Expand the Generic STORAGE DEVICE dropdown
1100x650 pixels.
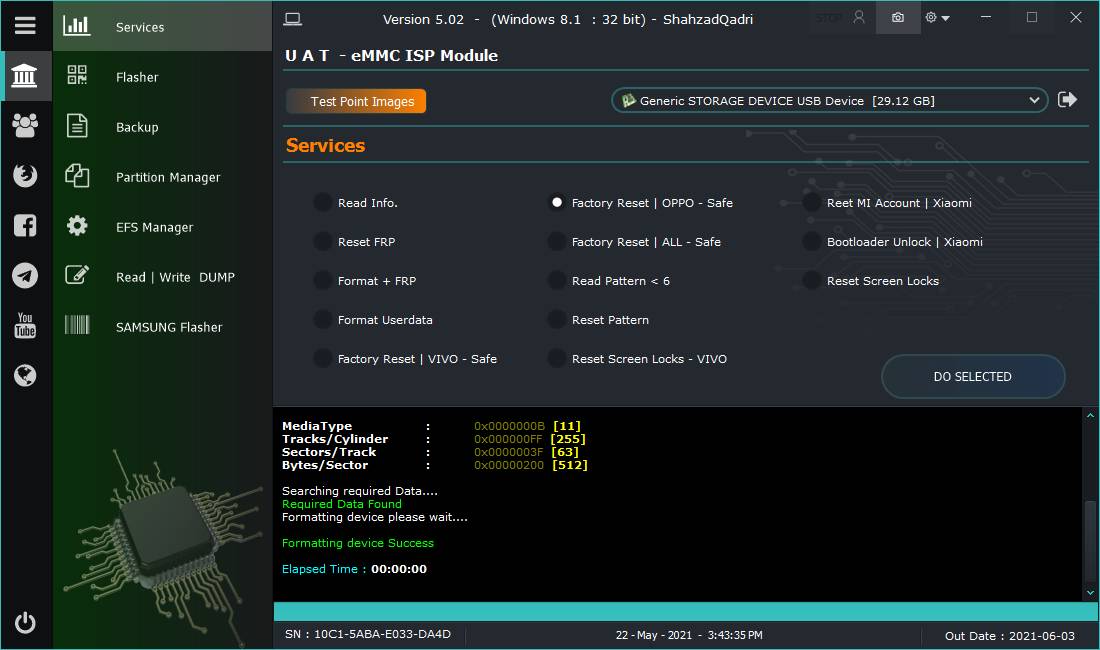pos(829,100)
